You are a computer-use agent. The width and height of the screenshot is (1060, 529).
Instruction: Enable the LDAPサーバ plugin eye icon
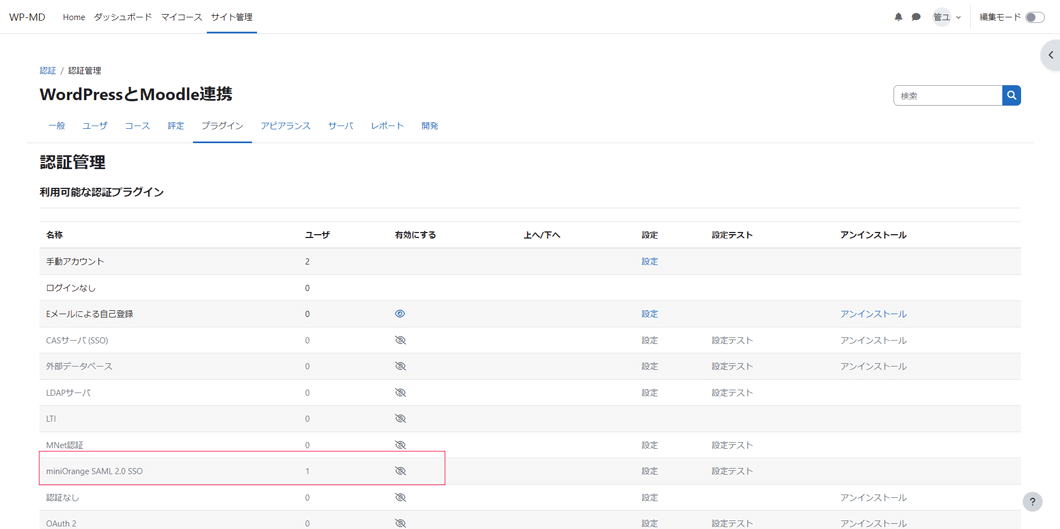point(400,393)
